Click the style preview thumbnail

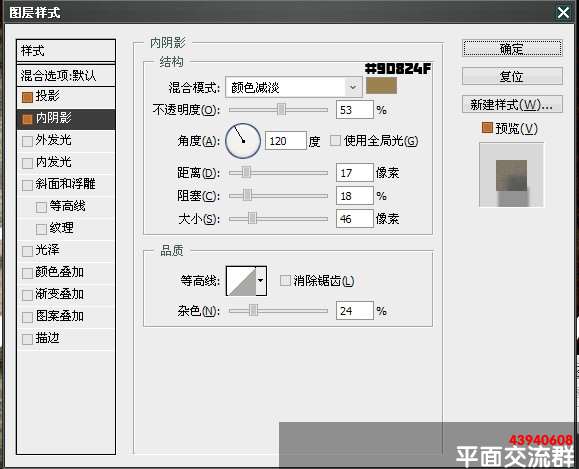click(511, 175)
